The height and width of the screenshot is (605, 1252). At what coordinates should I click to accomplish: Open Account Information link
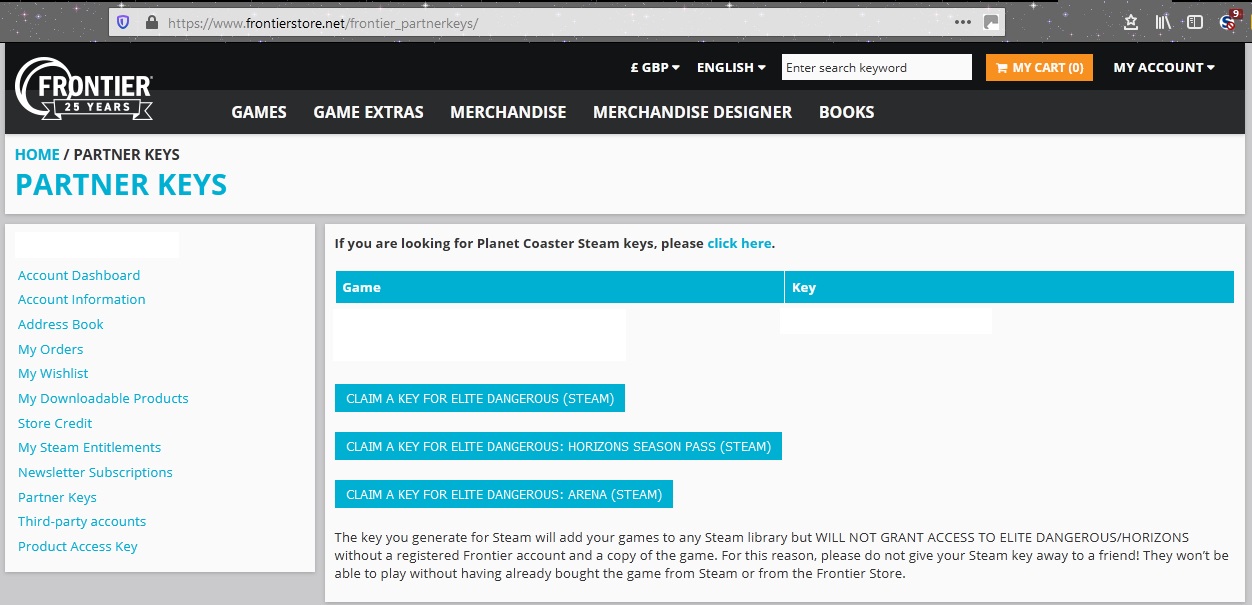82,299
